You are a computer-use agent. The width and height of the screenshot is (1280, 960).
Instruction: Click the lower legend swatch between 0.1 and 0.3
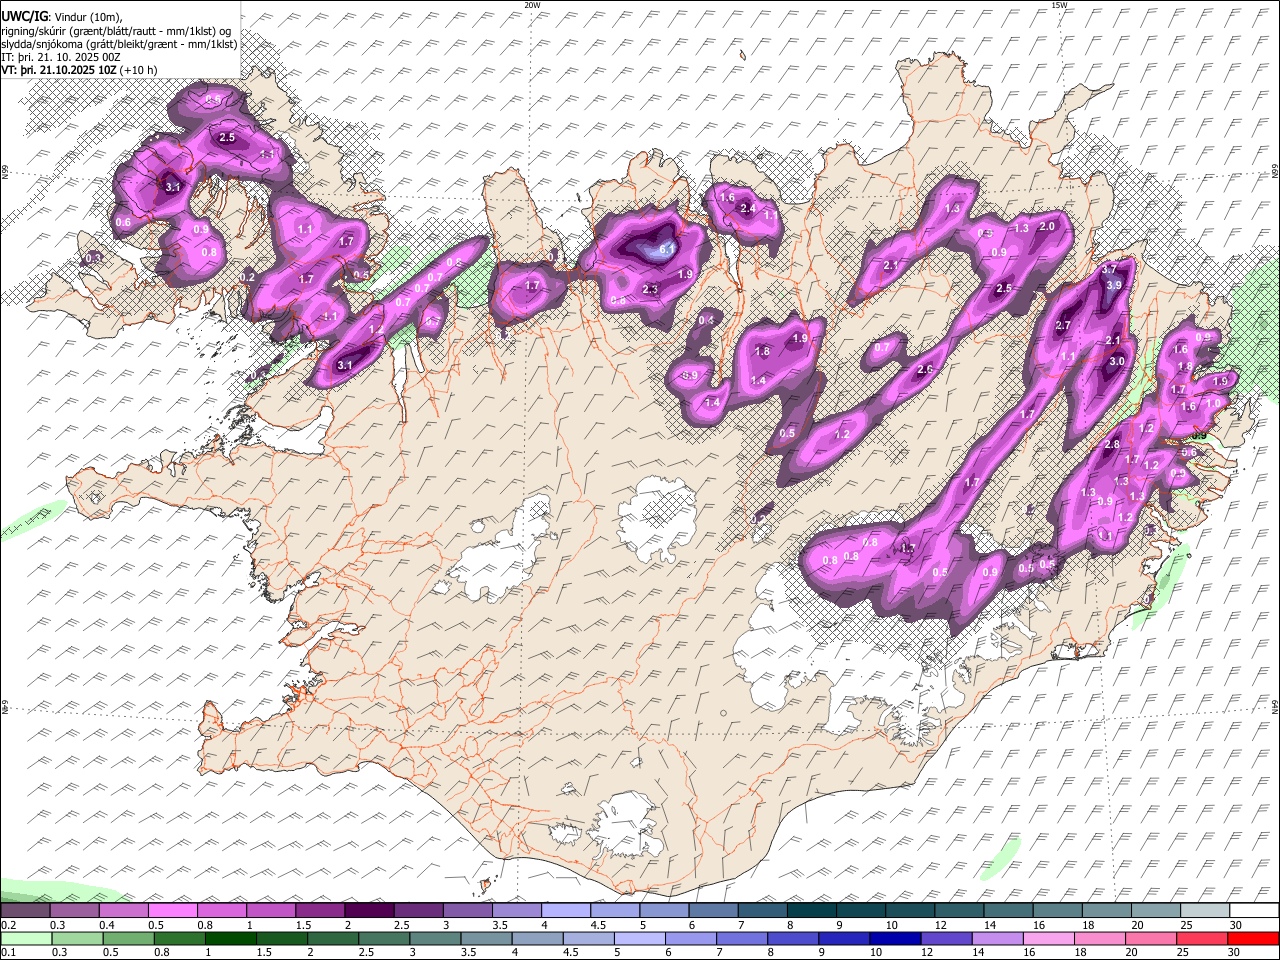25,938
